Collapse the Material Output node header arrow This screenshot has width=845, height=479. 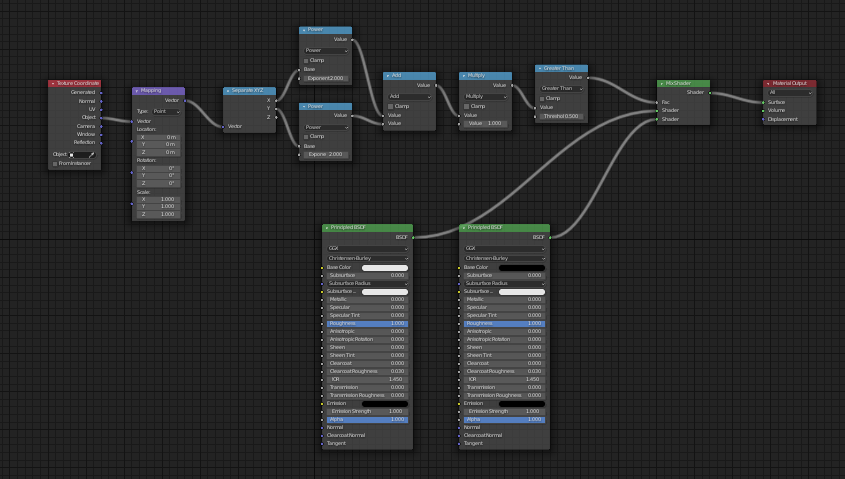[768, 84]
